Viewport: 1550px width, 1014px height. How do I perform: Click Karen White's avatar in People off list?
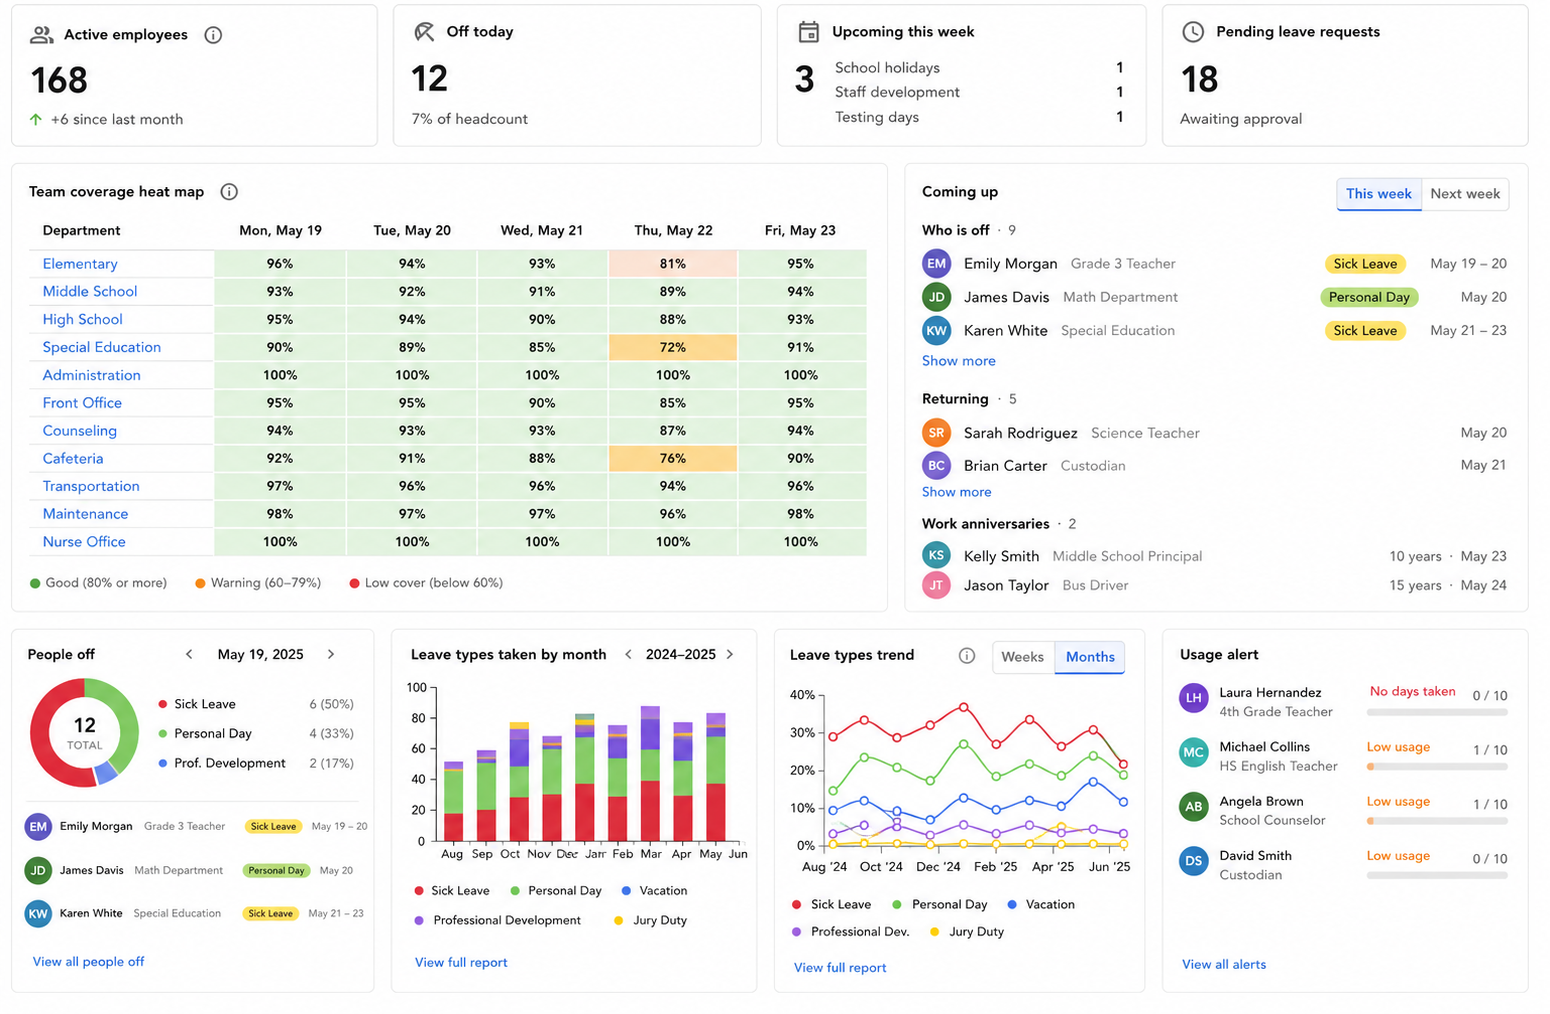38,914
